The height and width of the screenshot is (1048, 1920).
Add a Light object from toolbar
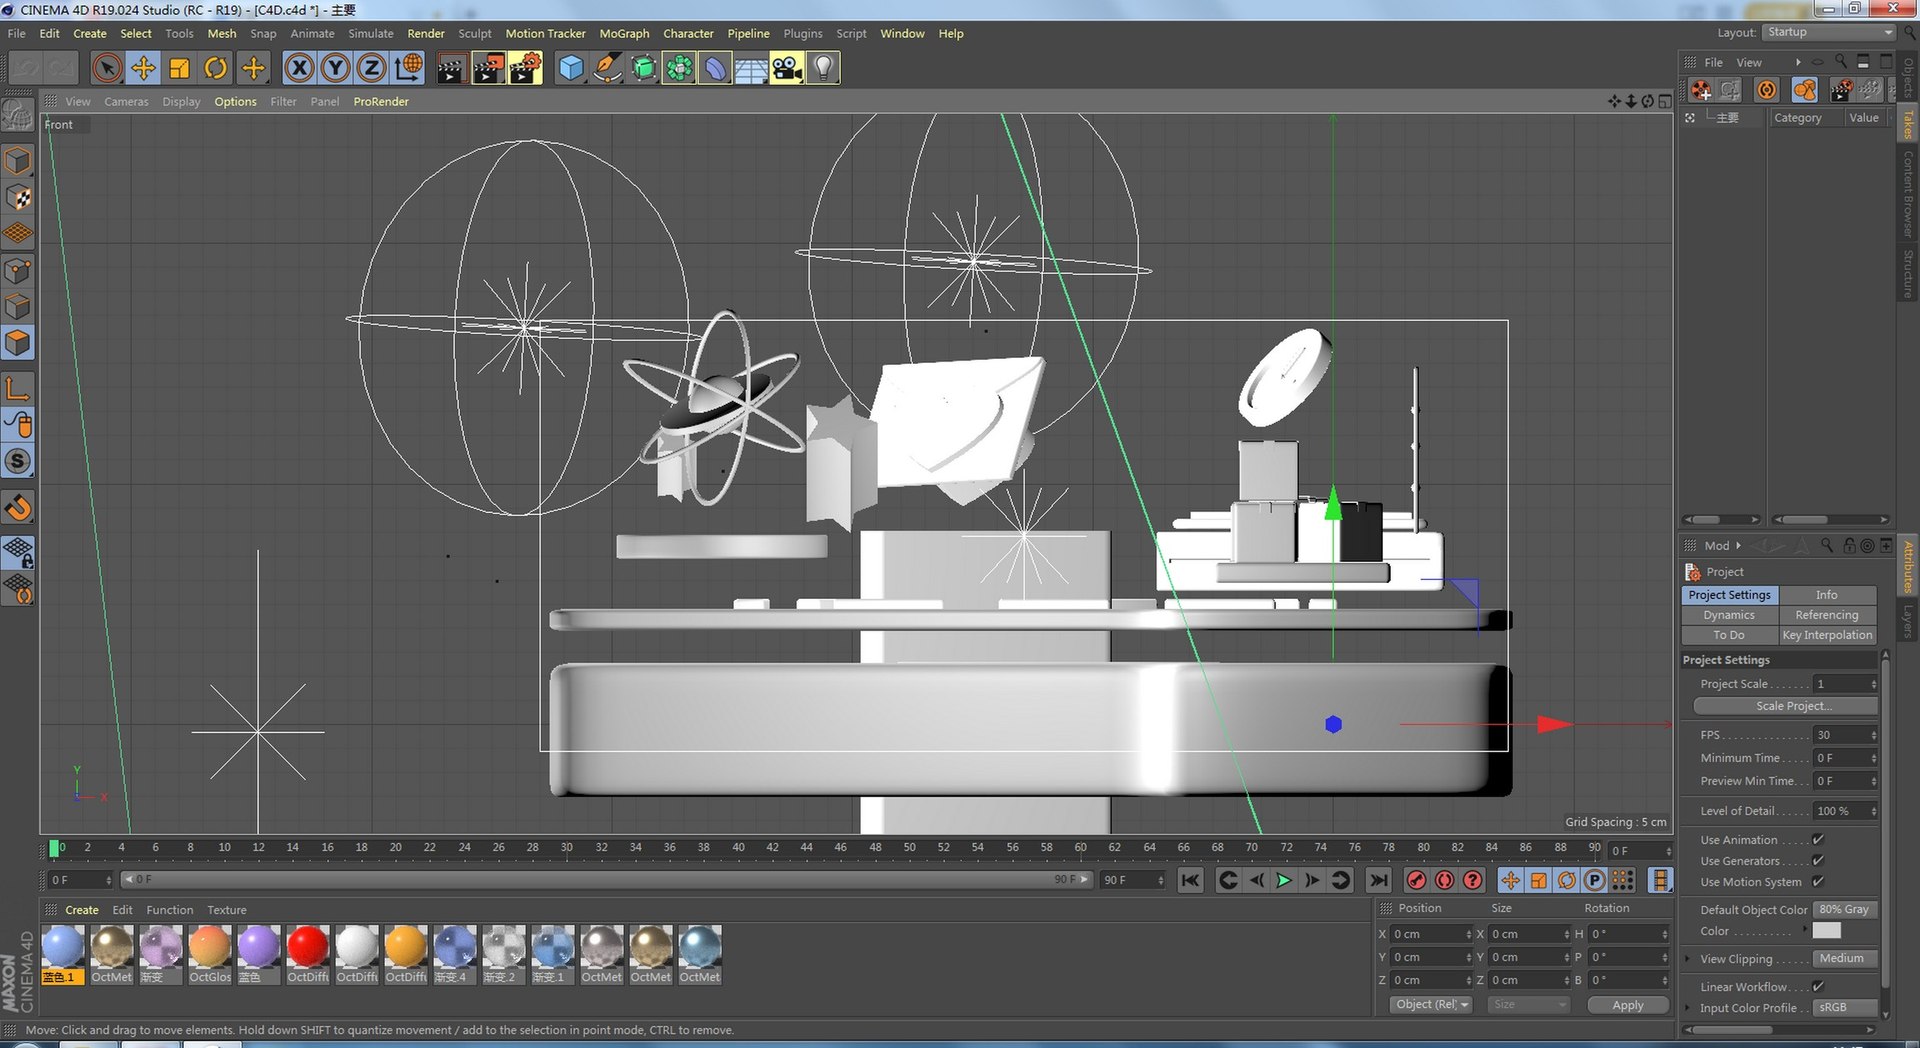(822, 68)
